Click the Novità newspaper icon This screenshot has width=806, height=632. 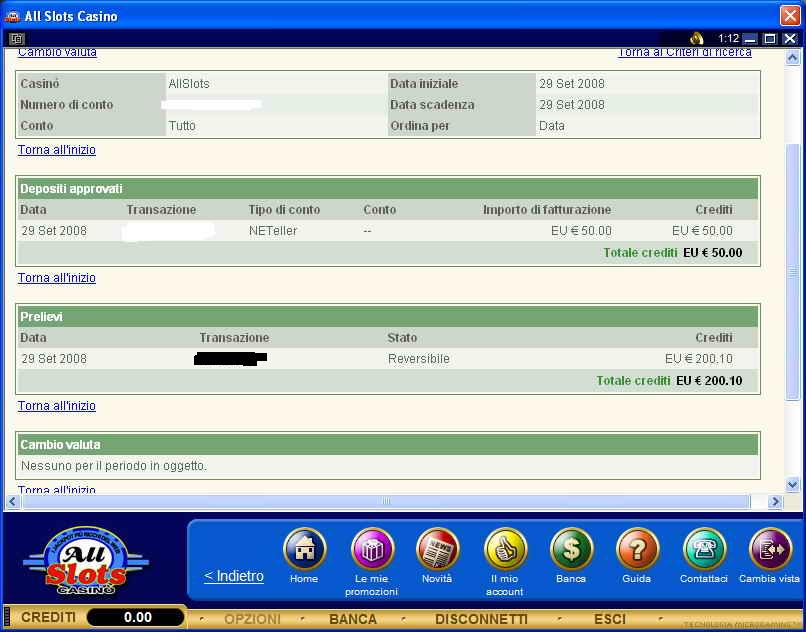point(437,550)
